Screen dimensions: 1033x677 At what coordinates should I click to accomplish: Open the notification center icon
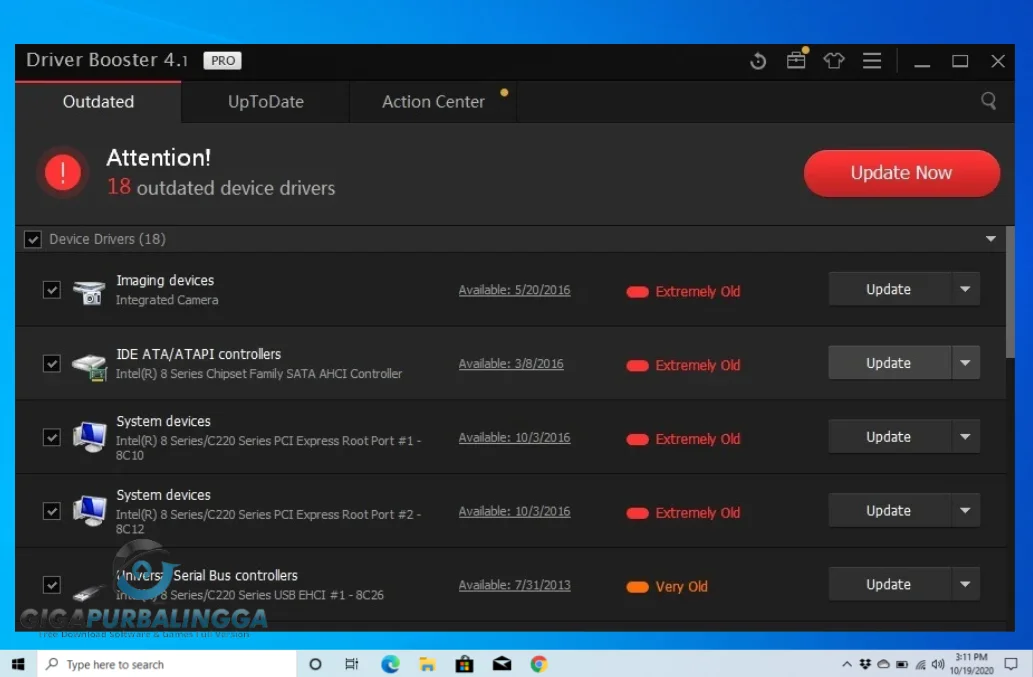tap(1011, 664)
